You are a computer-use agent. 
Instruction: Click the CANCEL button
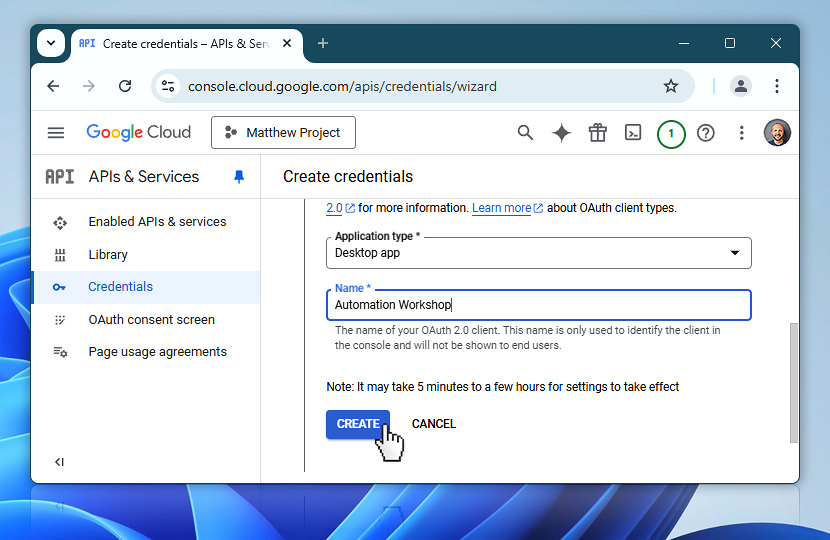[x=434, y=424]
